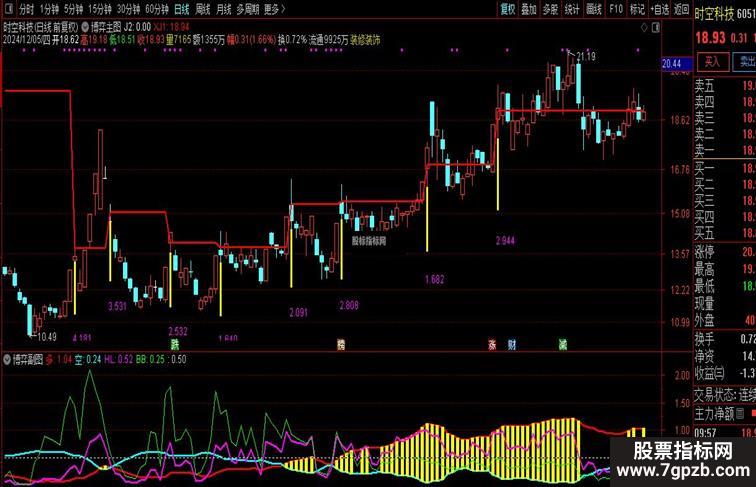The width and height of the screenshot is (756, 487).
Task: Click the green 跌 event marker
Action: point(175,345)
